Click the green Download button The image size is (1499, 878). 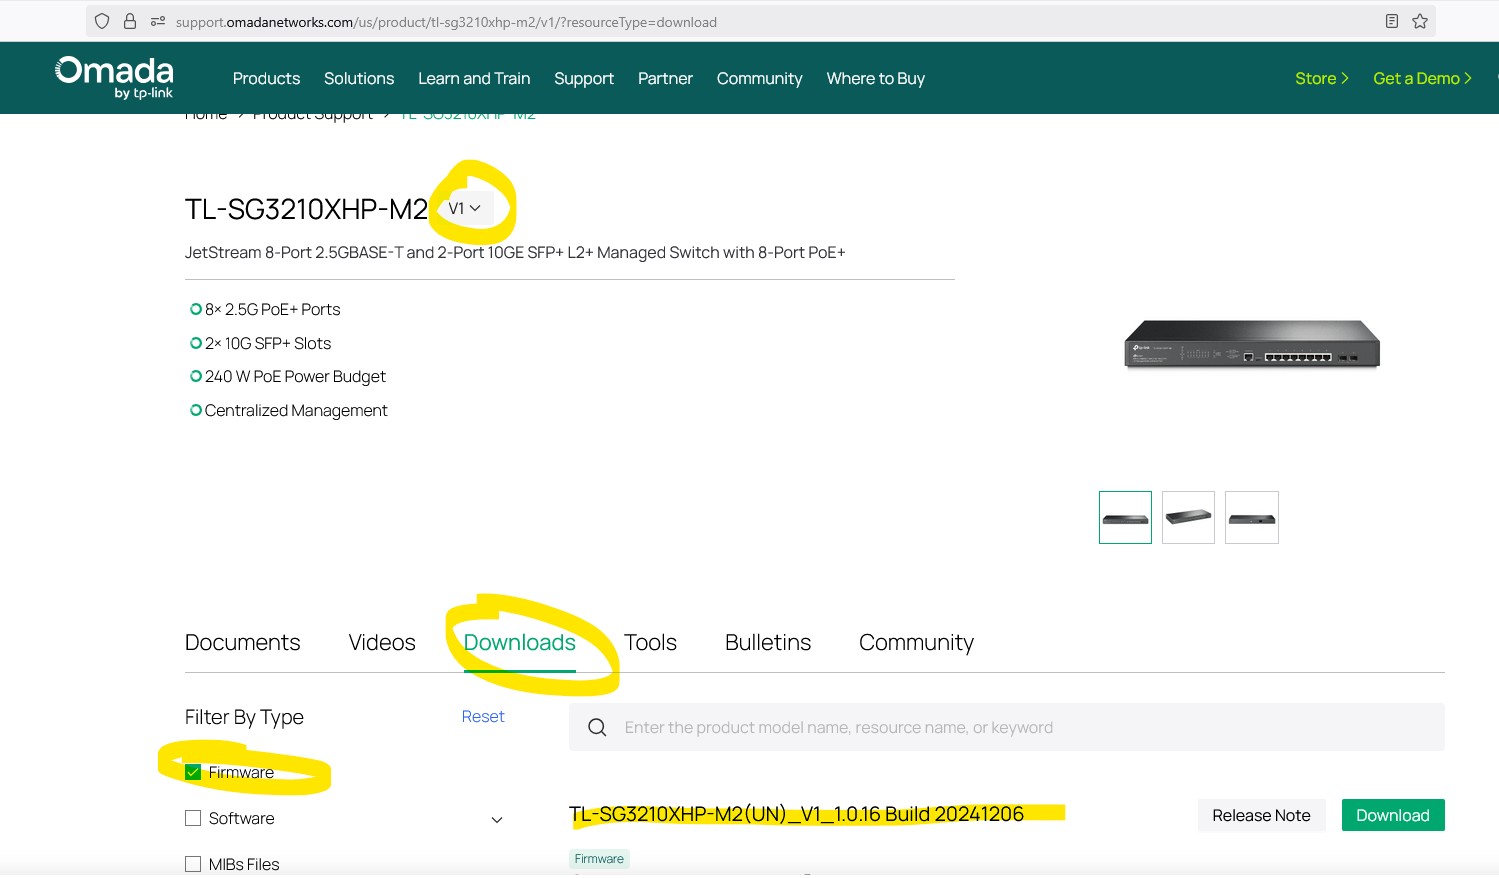tap(1392, 815)
